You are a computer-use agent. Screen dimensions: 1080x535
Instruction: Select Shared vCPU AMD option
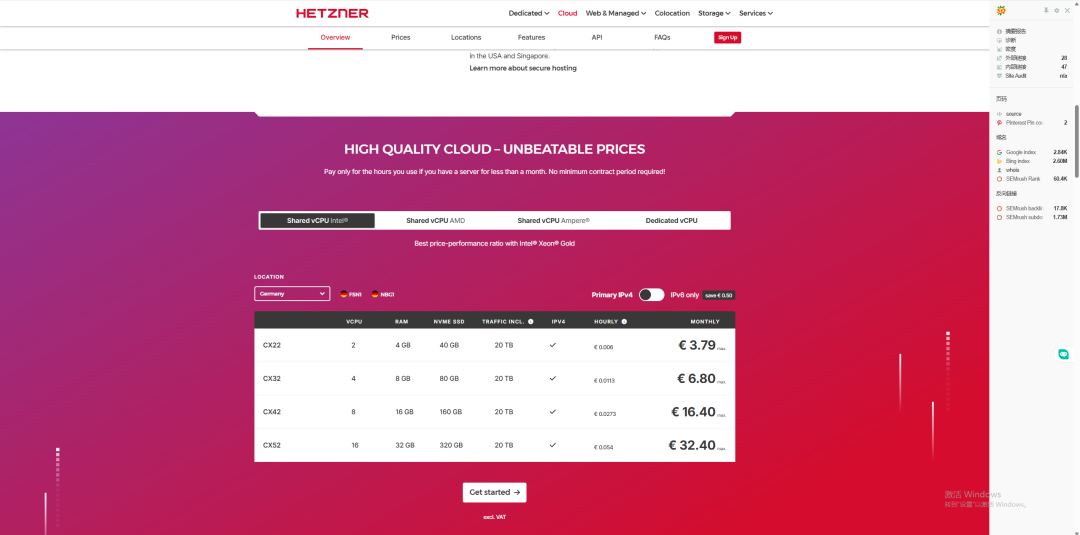435,221
